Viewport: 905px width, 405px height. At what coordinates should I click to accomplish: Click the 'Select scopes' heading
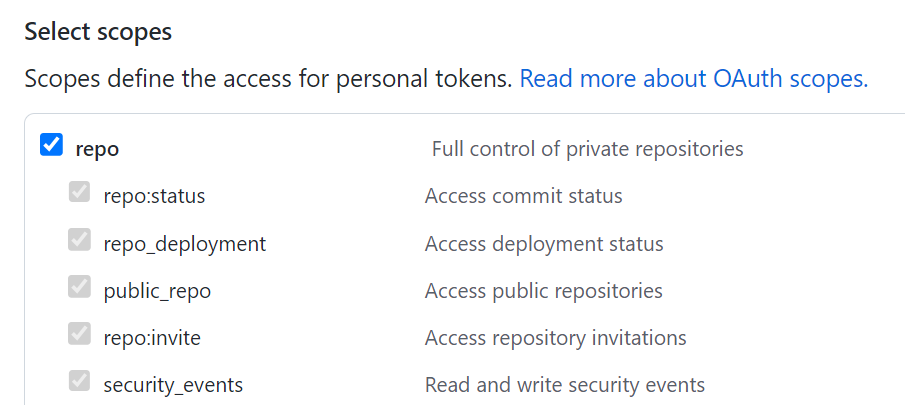pos(98,32)
